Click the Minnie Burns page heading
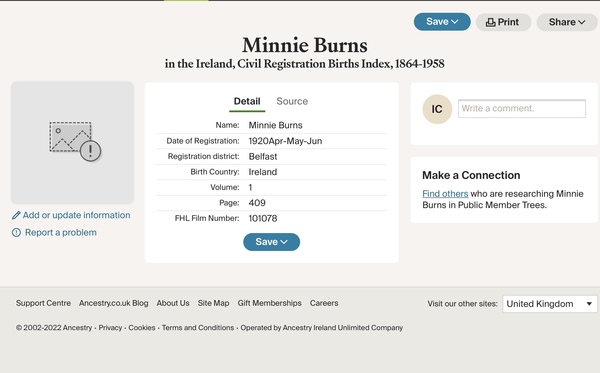Image resolution: width=600 pixels, height=373 pixels. pyautogui.click(x=305, y=45)
